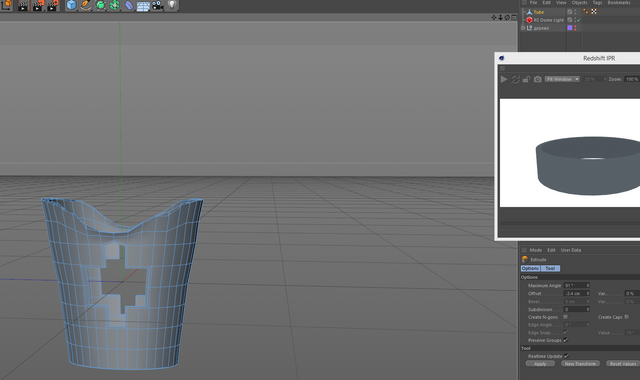Click the Phong tag on Tube object

pyautogui.click(x=586, y=12)
